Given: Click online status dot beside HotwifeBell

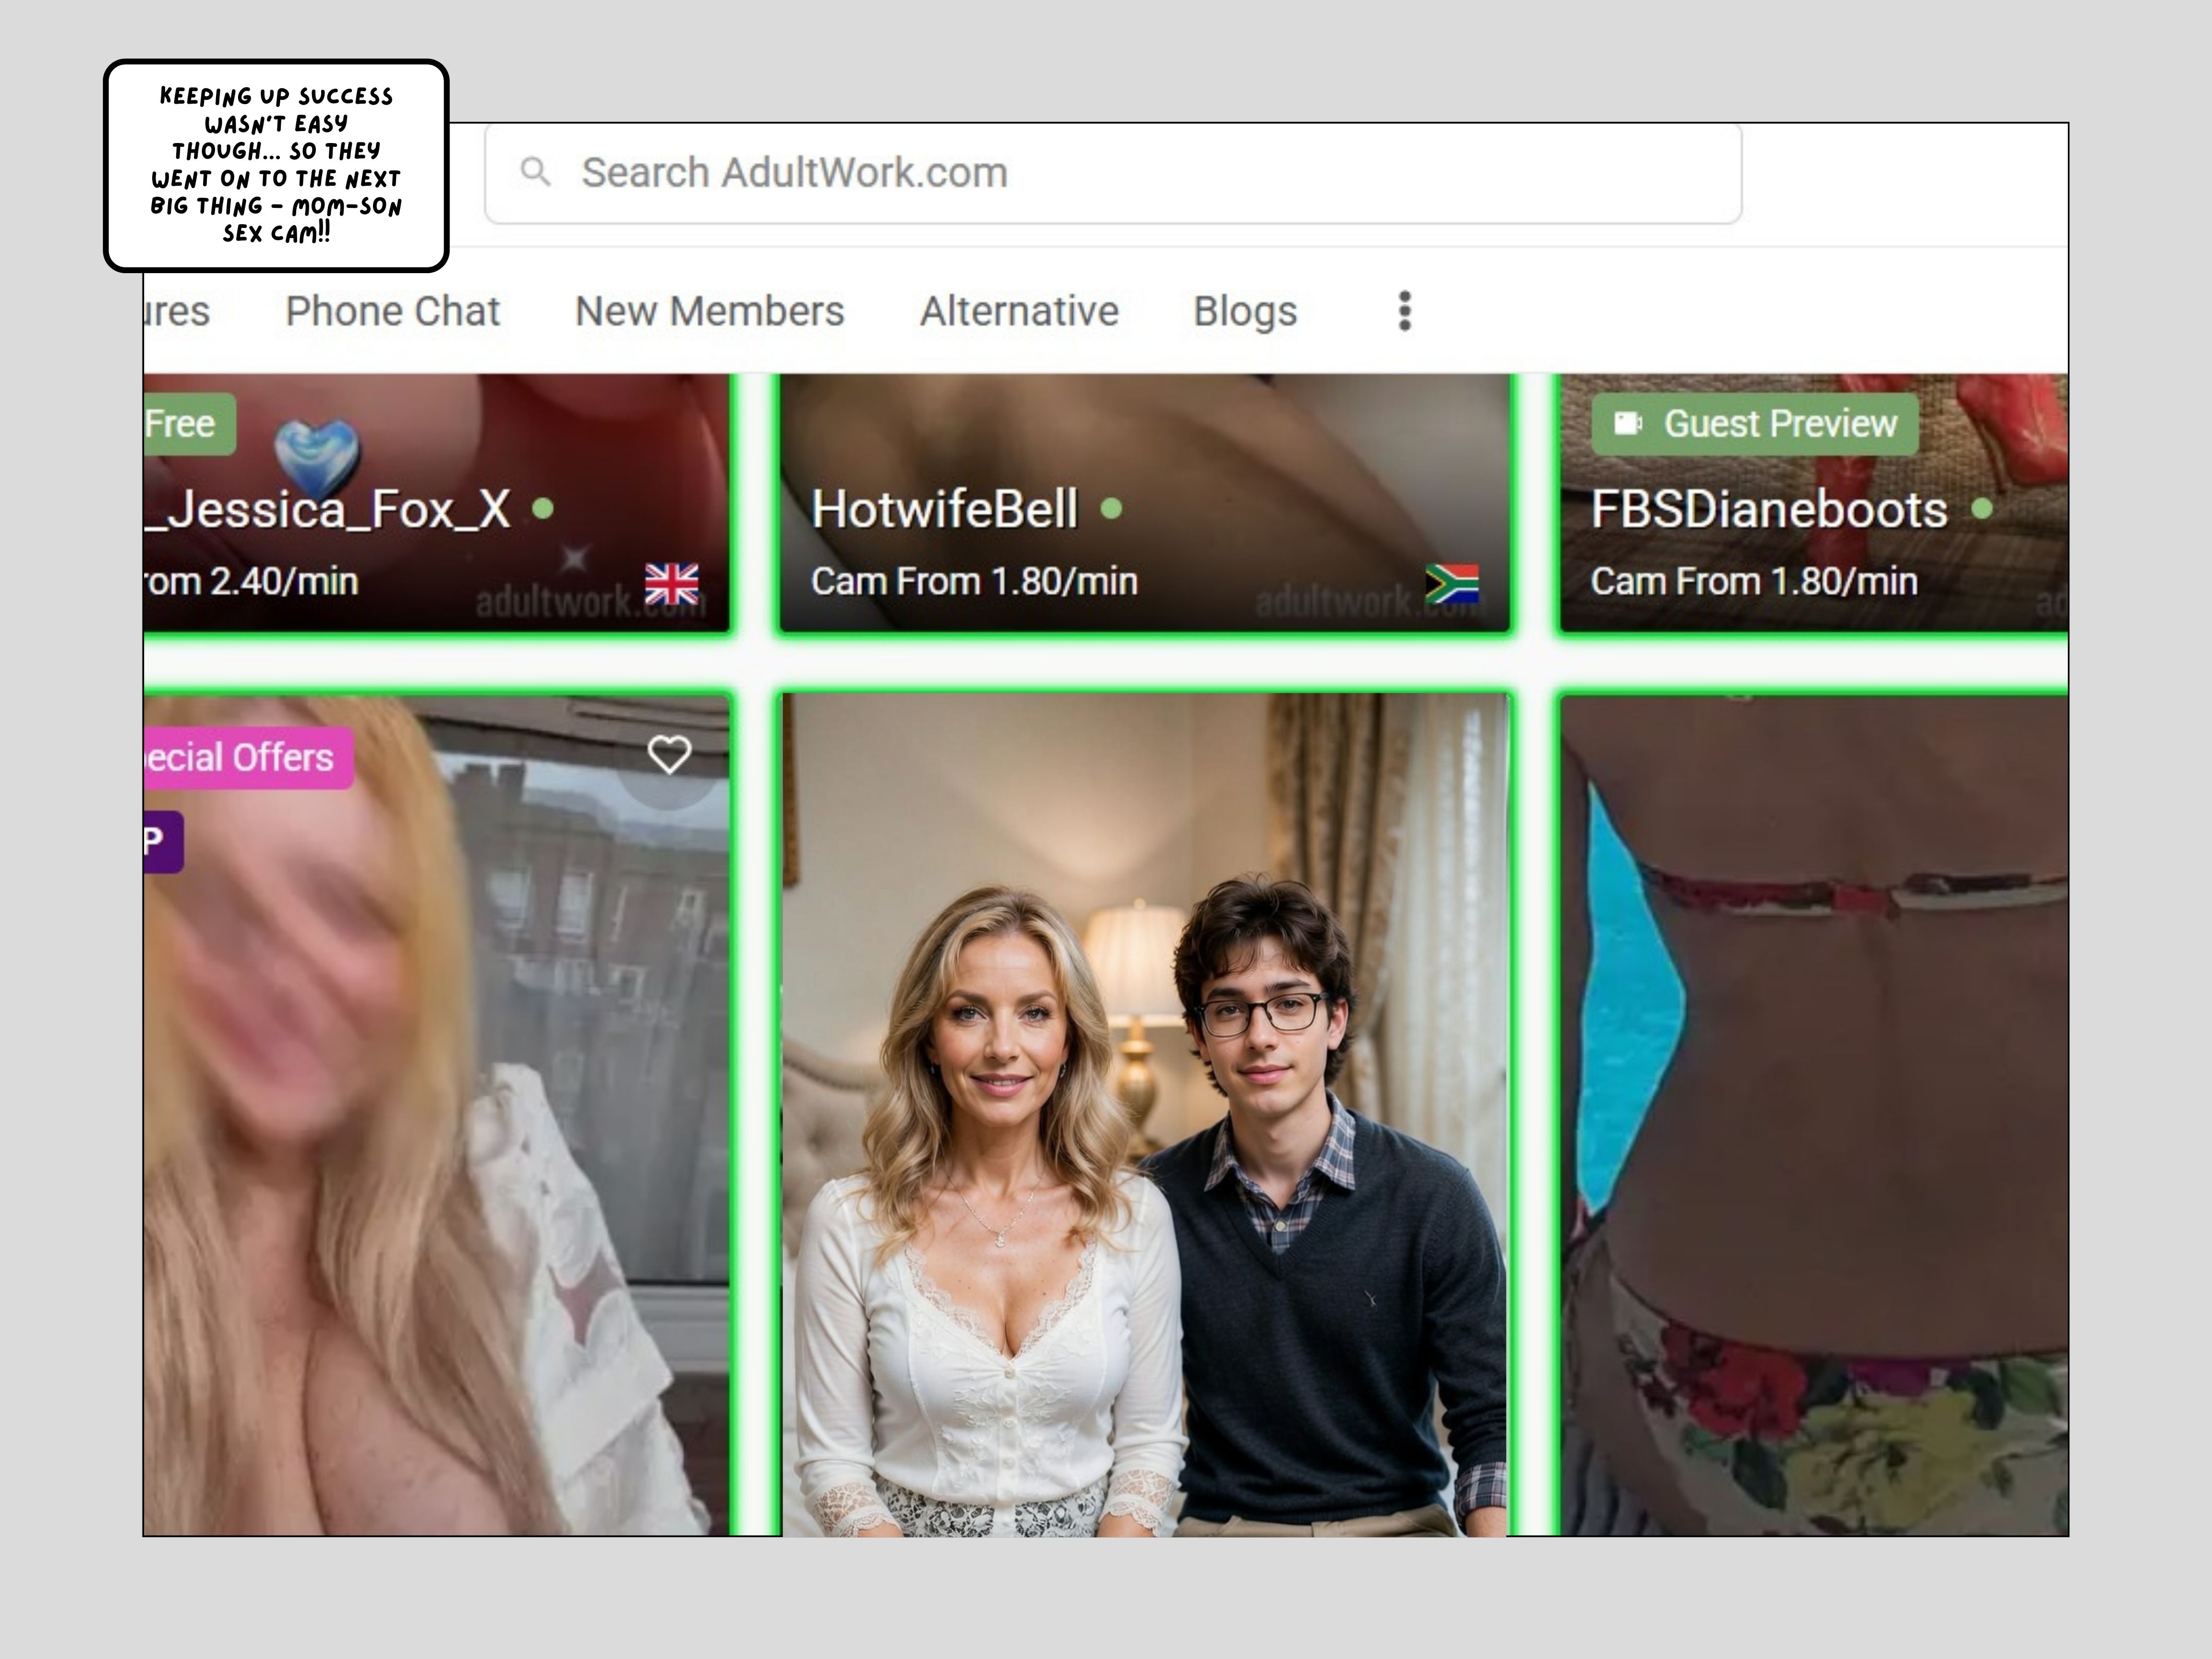Looking at the screenshot, I should pos(1111,509).
